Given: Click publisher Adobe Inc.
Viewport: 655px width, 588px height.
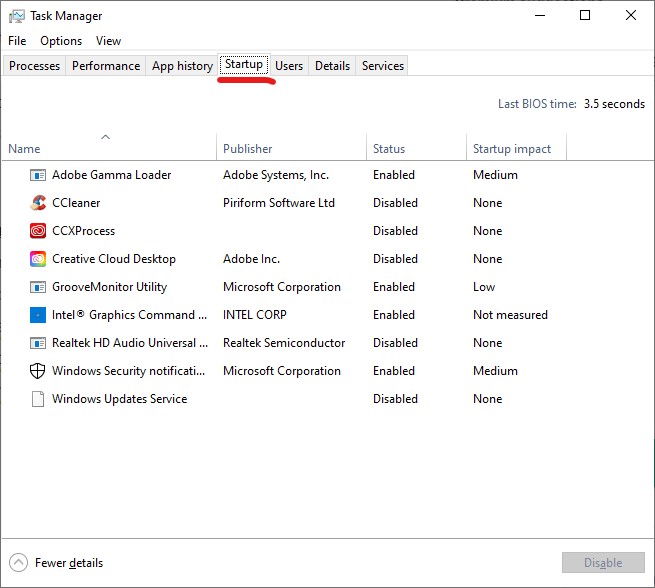Looking at the screenshot, I should 251,259.
